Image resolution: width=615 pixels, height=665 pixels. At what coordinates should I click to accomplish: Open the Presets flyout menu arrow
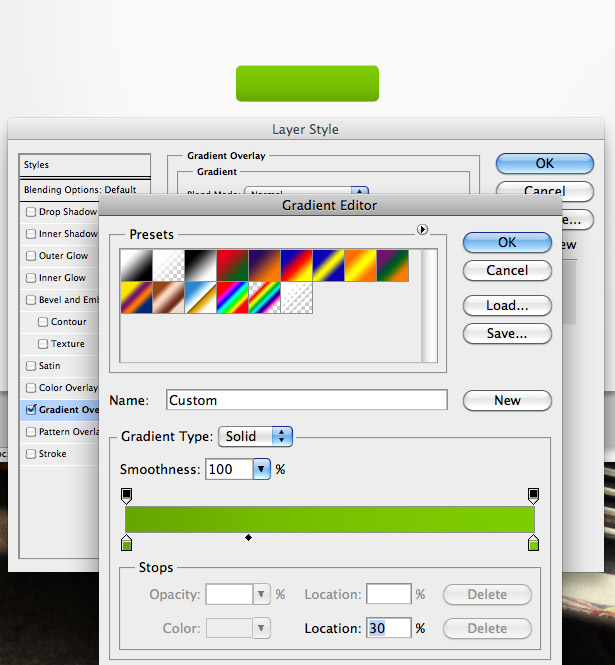pyautogui.click(x=422, y=229)
